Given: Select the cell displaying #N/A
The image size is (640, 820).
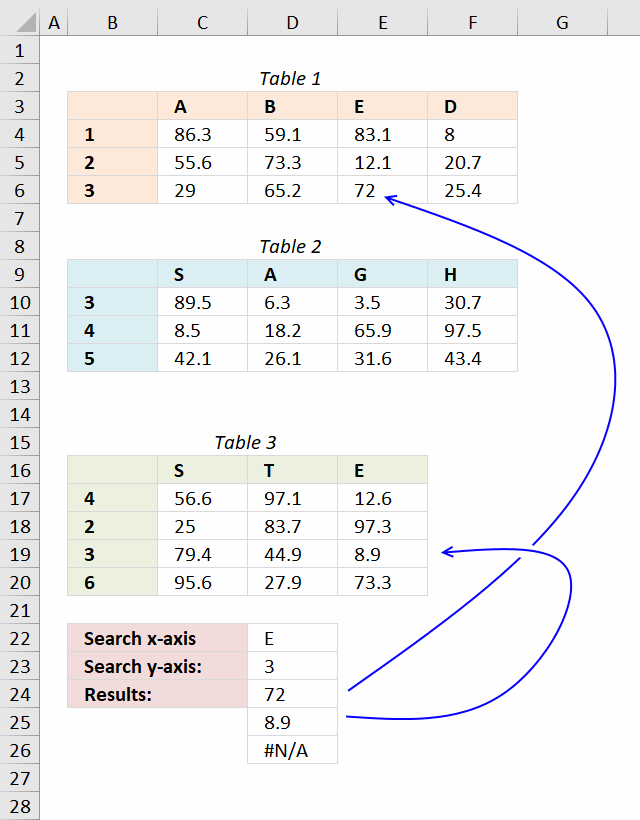Looking at the screenshot, I should tap(292, 750).
